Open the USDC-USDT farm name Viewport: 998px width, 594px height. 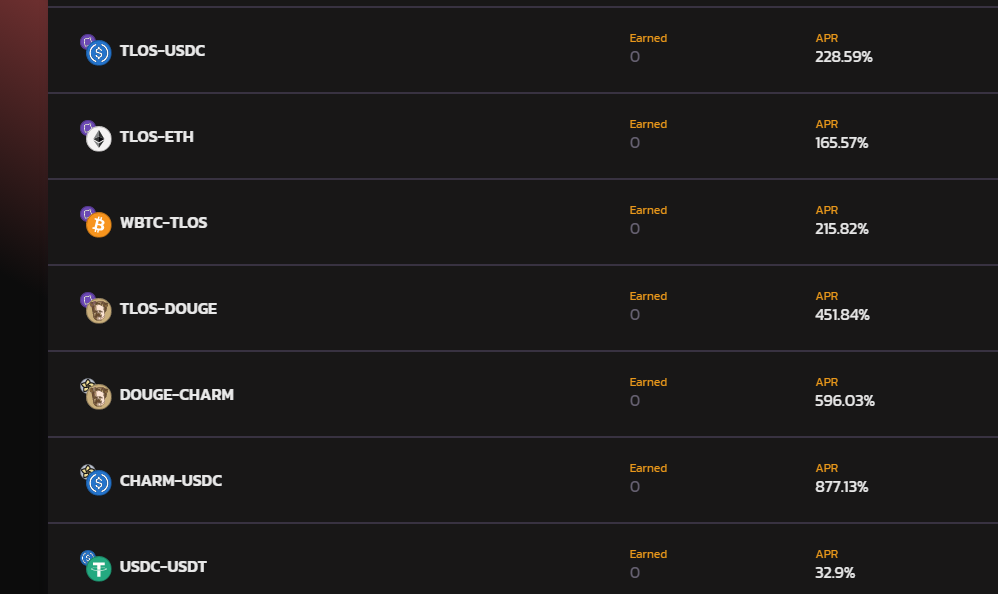point(163,567)
